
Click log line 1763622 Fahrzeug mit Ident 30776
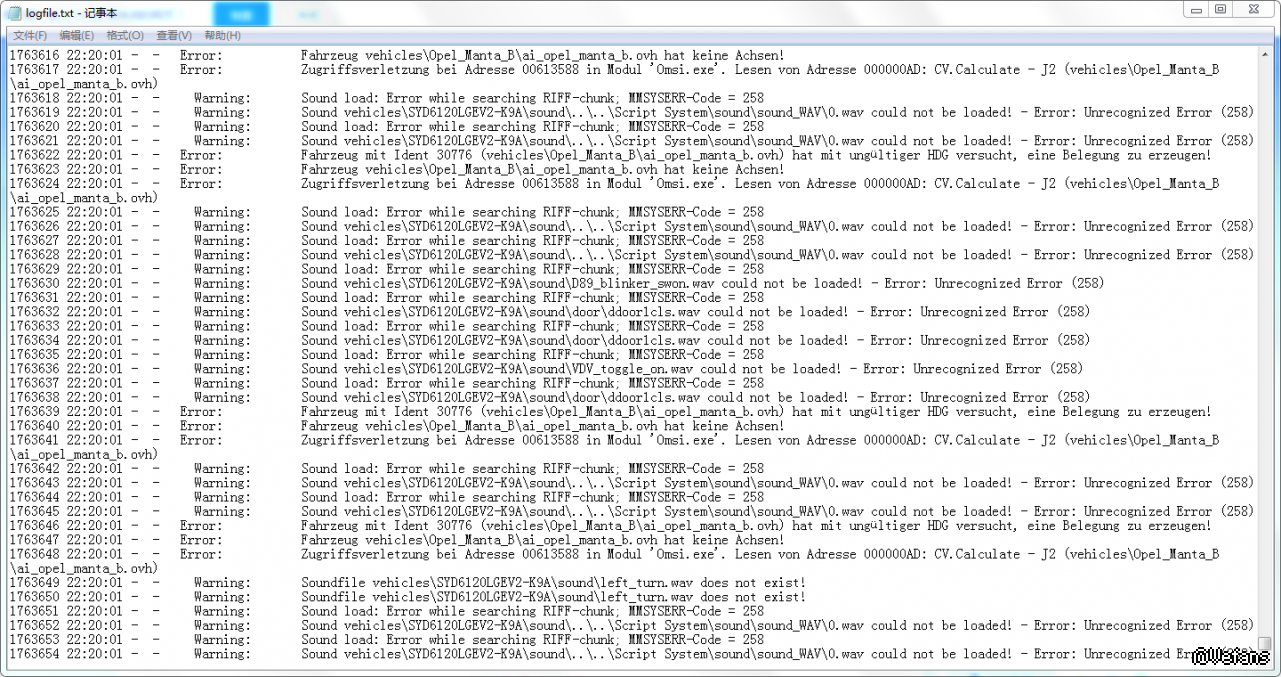point(756,155)
